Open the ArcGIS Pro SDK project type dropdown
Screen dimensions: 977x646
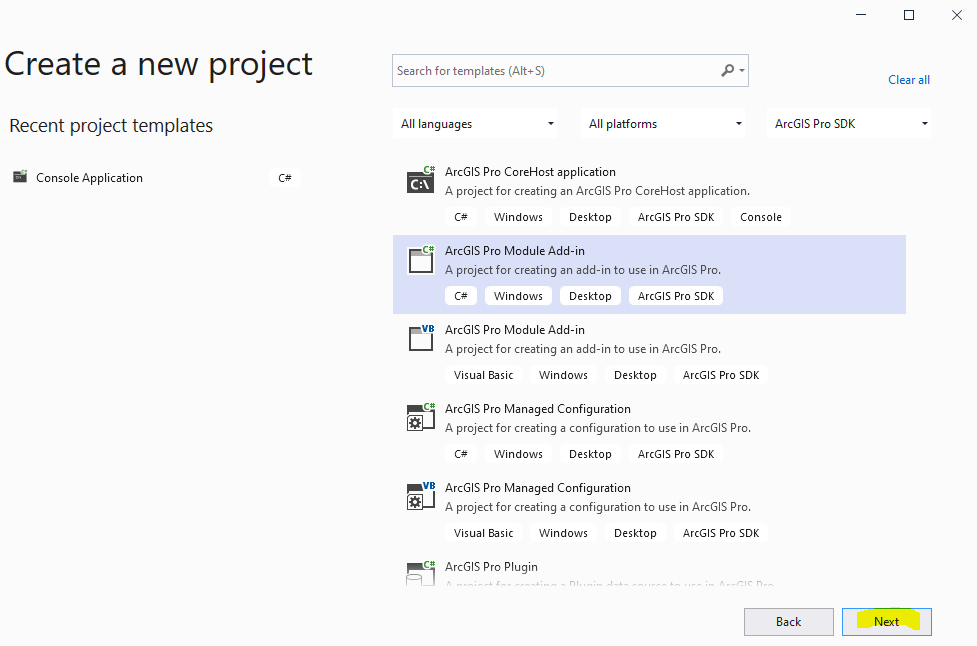[849, 124]
